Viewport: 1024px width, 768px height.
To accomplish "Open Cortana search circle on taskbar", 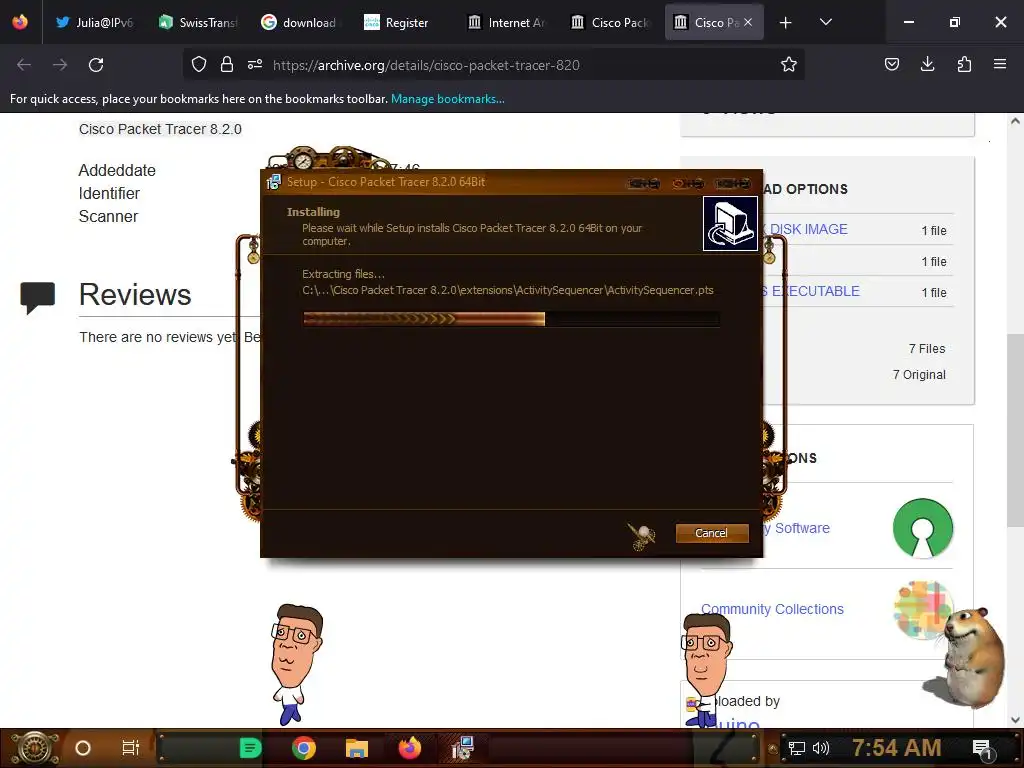I will 83,748.
